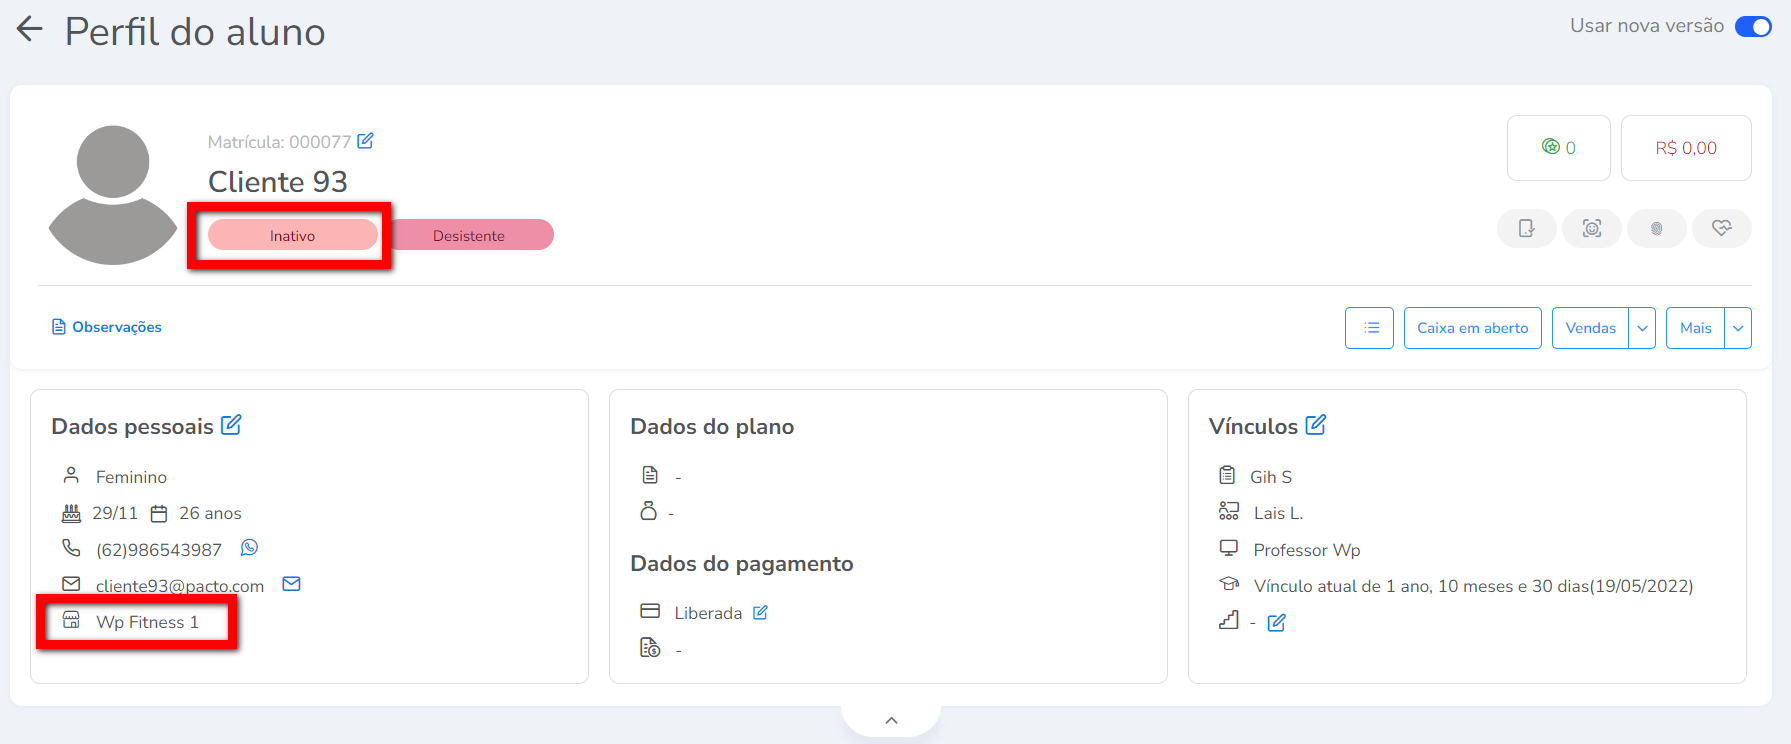Toggle the Usar nova versão switch
The height and width of the screenshot is (744, 1791).
(x=1752, y=27)
